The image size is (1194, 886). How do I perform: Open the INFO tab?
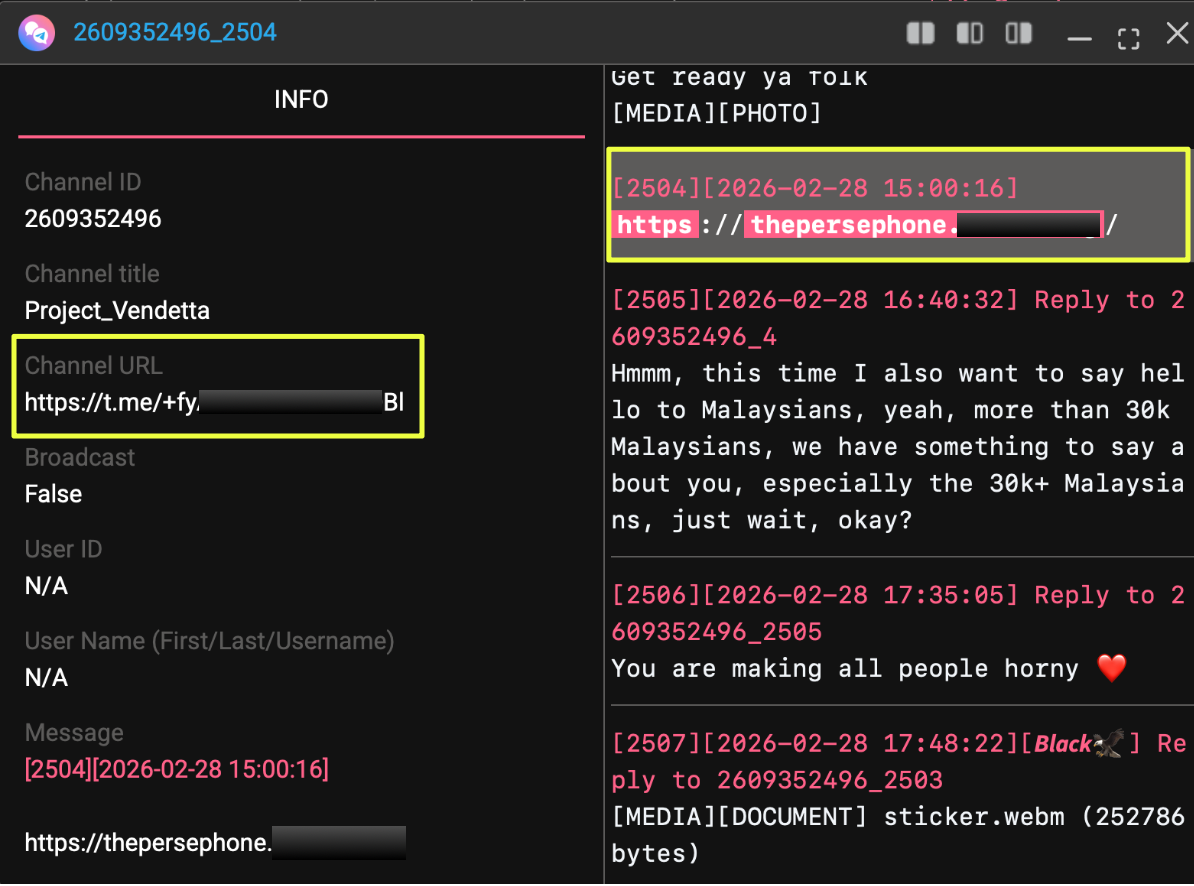(301, 100)
